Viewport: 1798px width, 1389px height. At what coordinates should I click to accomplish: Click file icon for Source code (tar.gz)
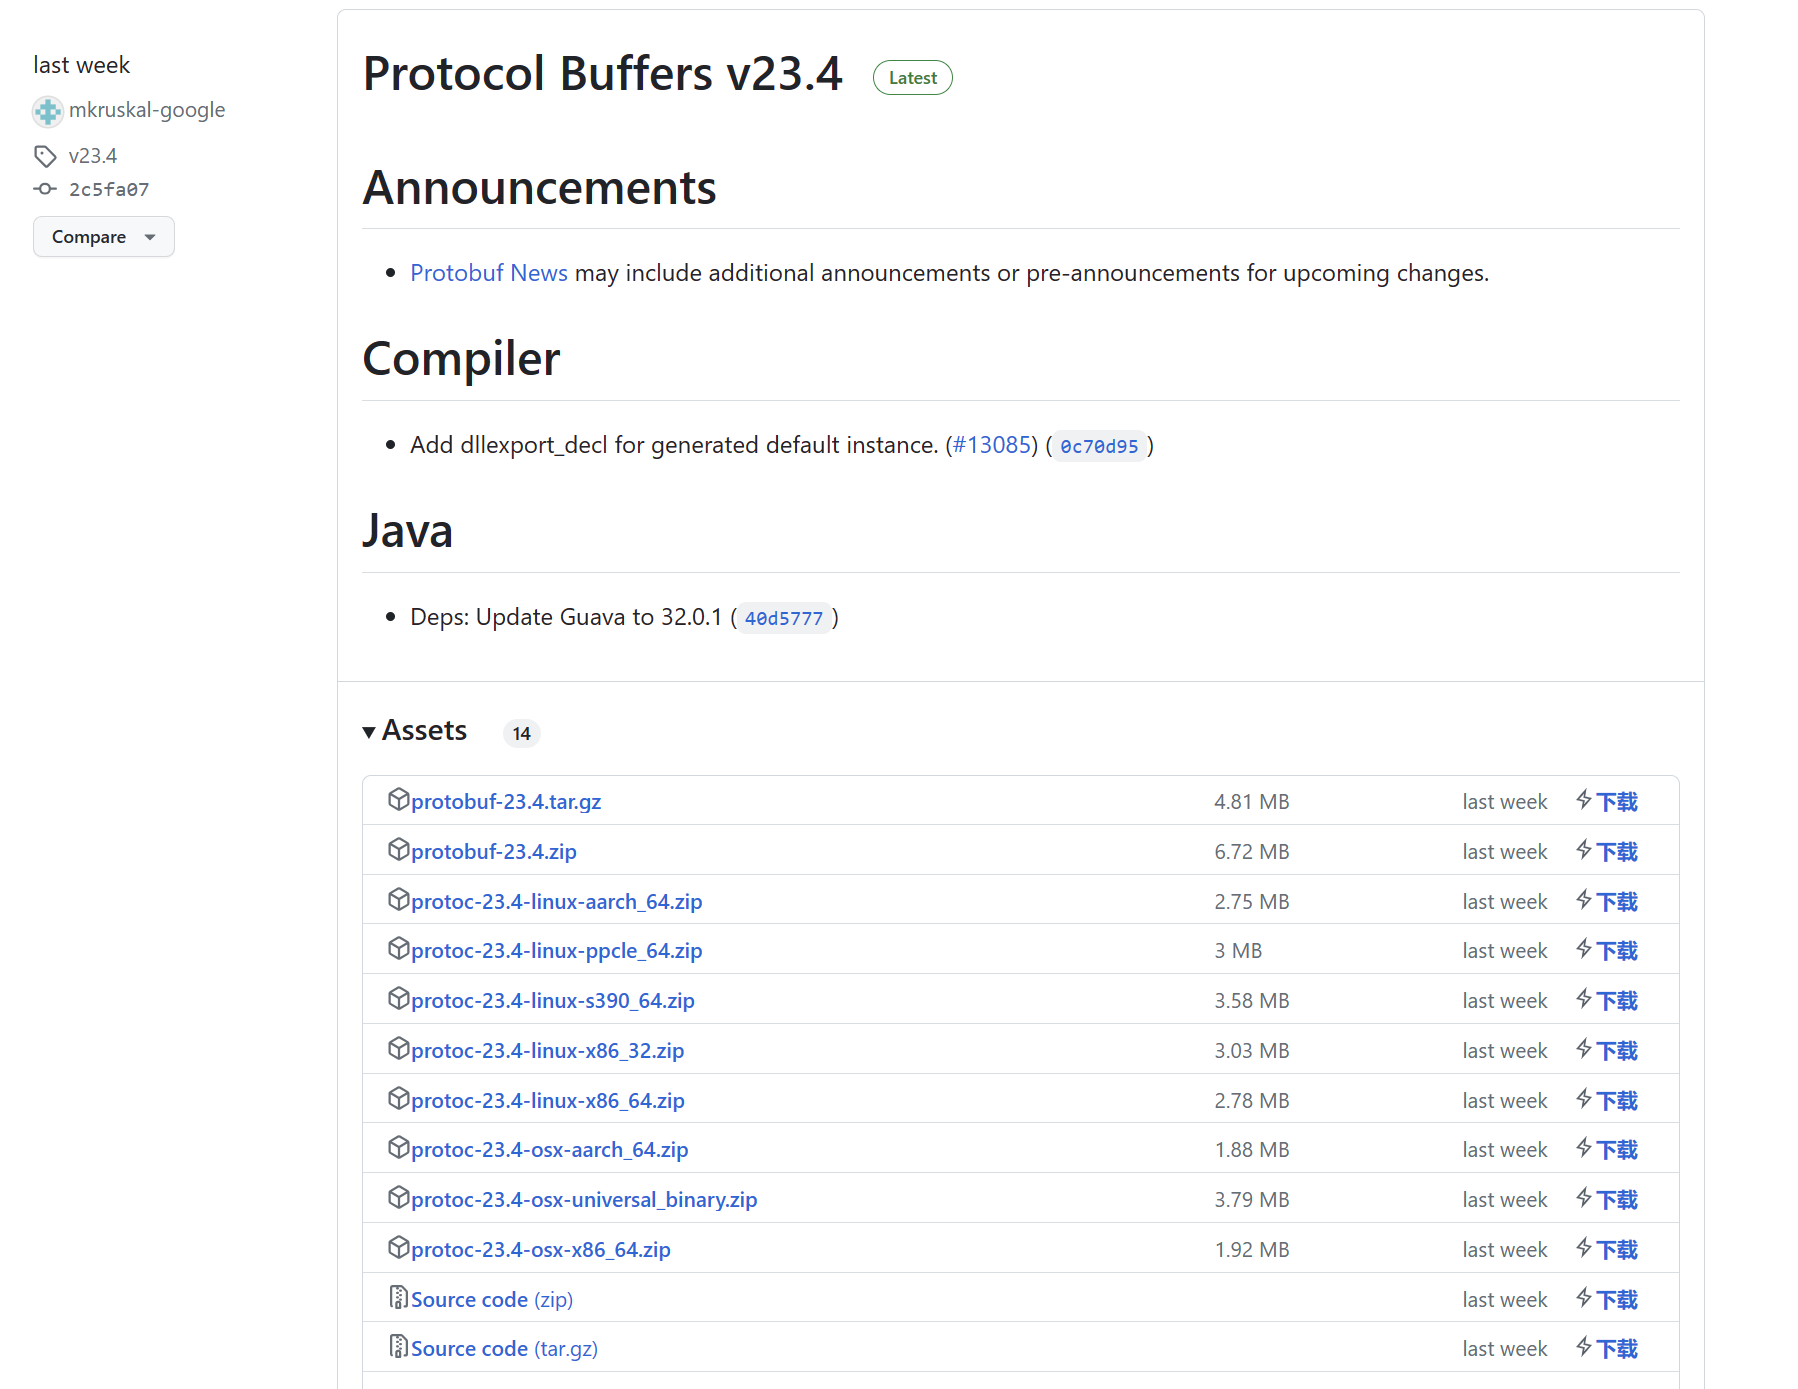point(398,1347)
